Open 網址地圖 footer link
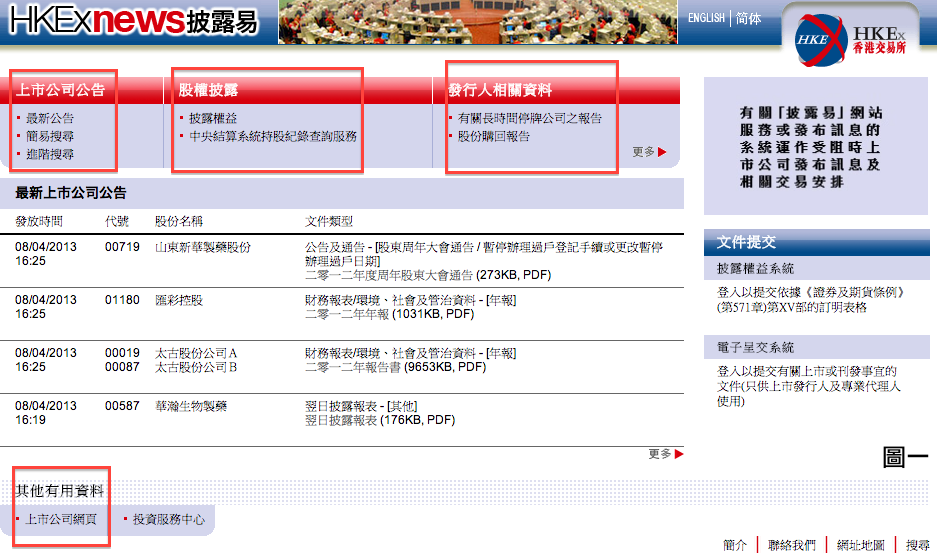937x557 pixels. click(x=861, y=545)
